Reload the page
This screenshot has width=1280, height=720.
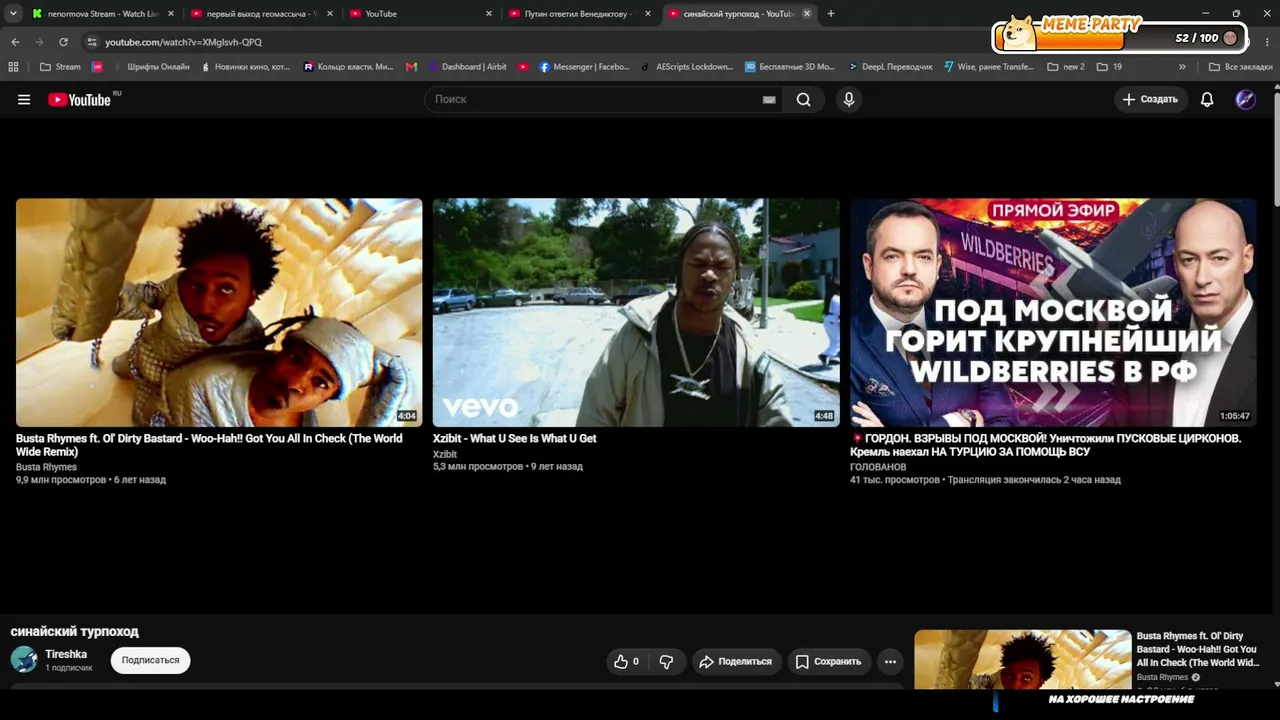click(63, 42)
